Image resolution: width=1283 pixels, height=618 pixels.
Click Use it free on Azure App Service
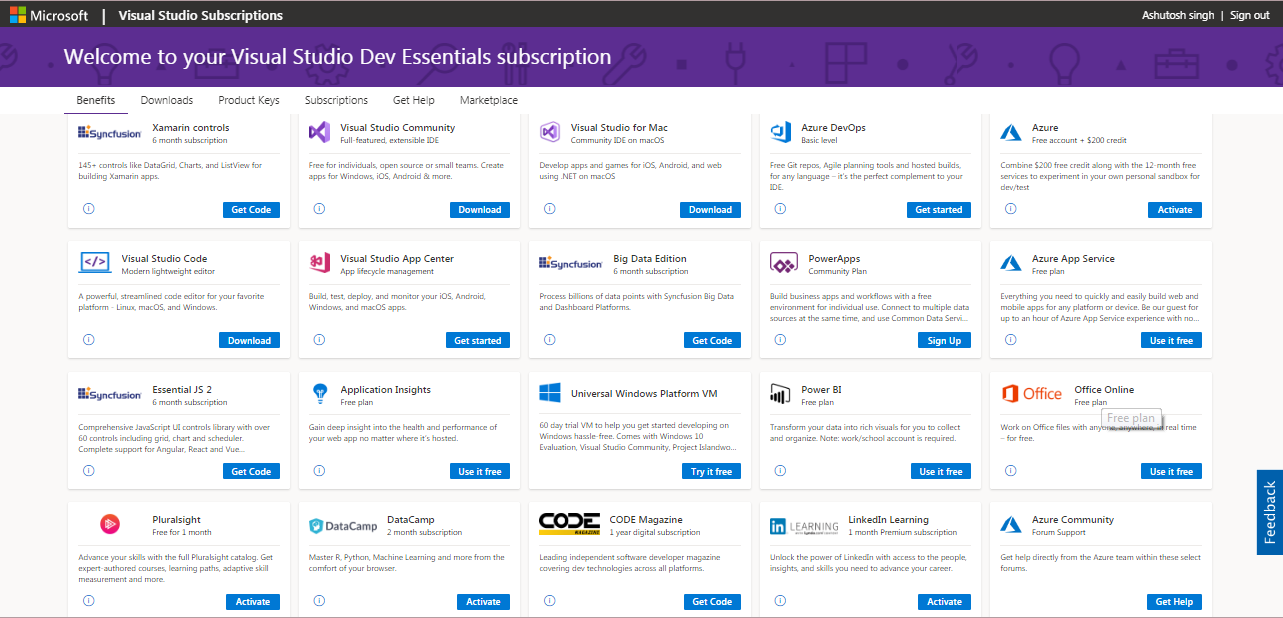[1171, 341]
